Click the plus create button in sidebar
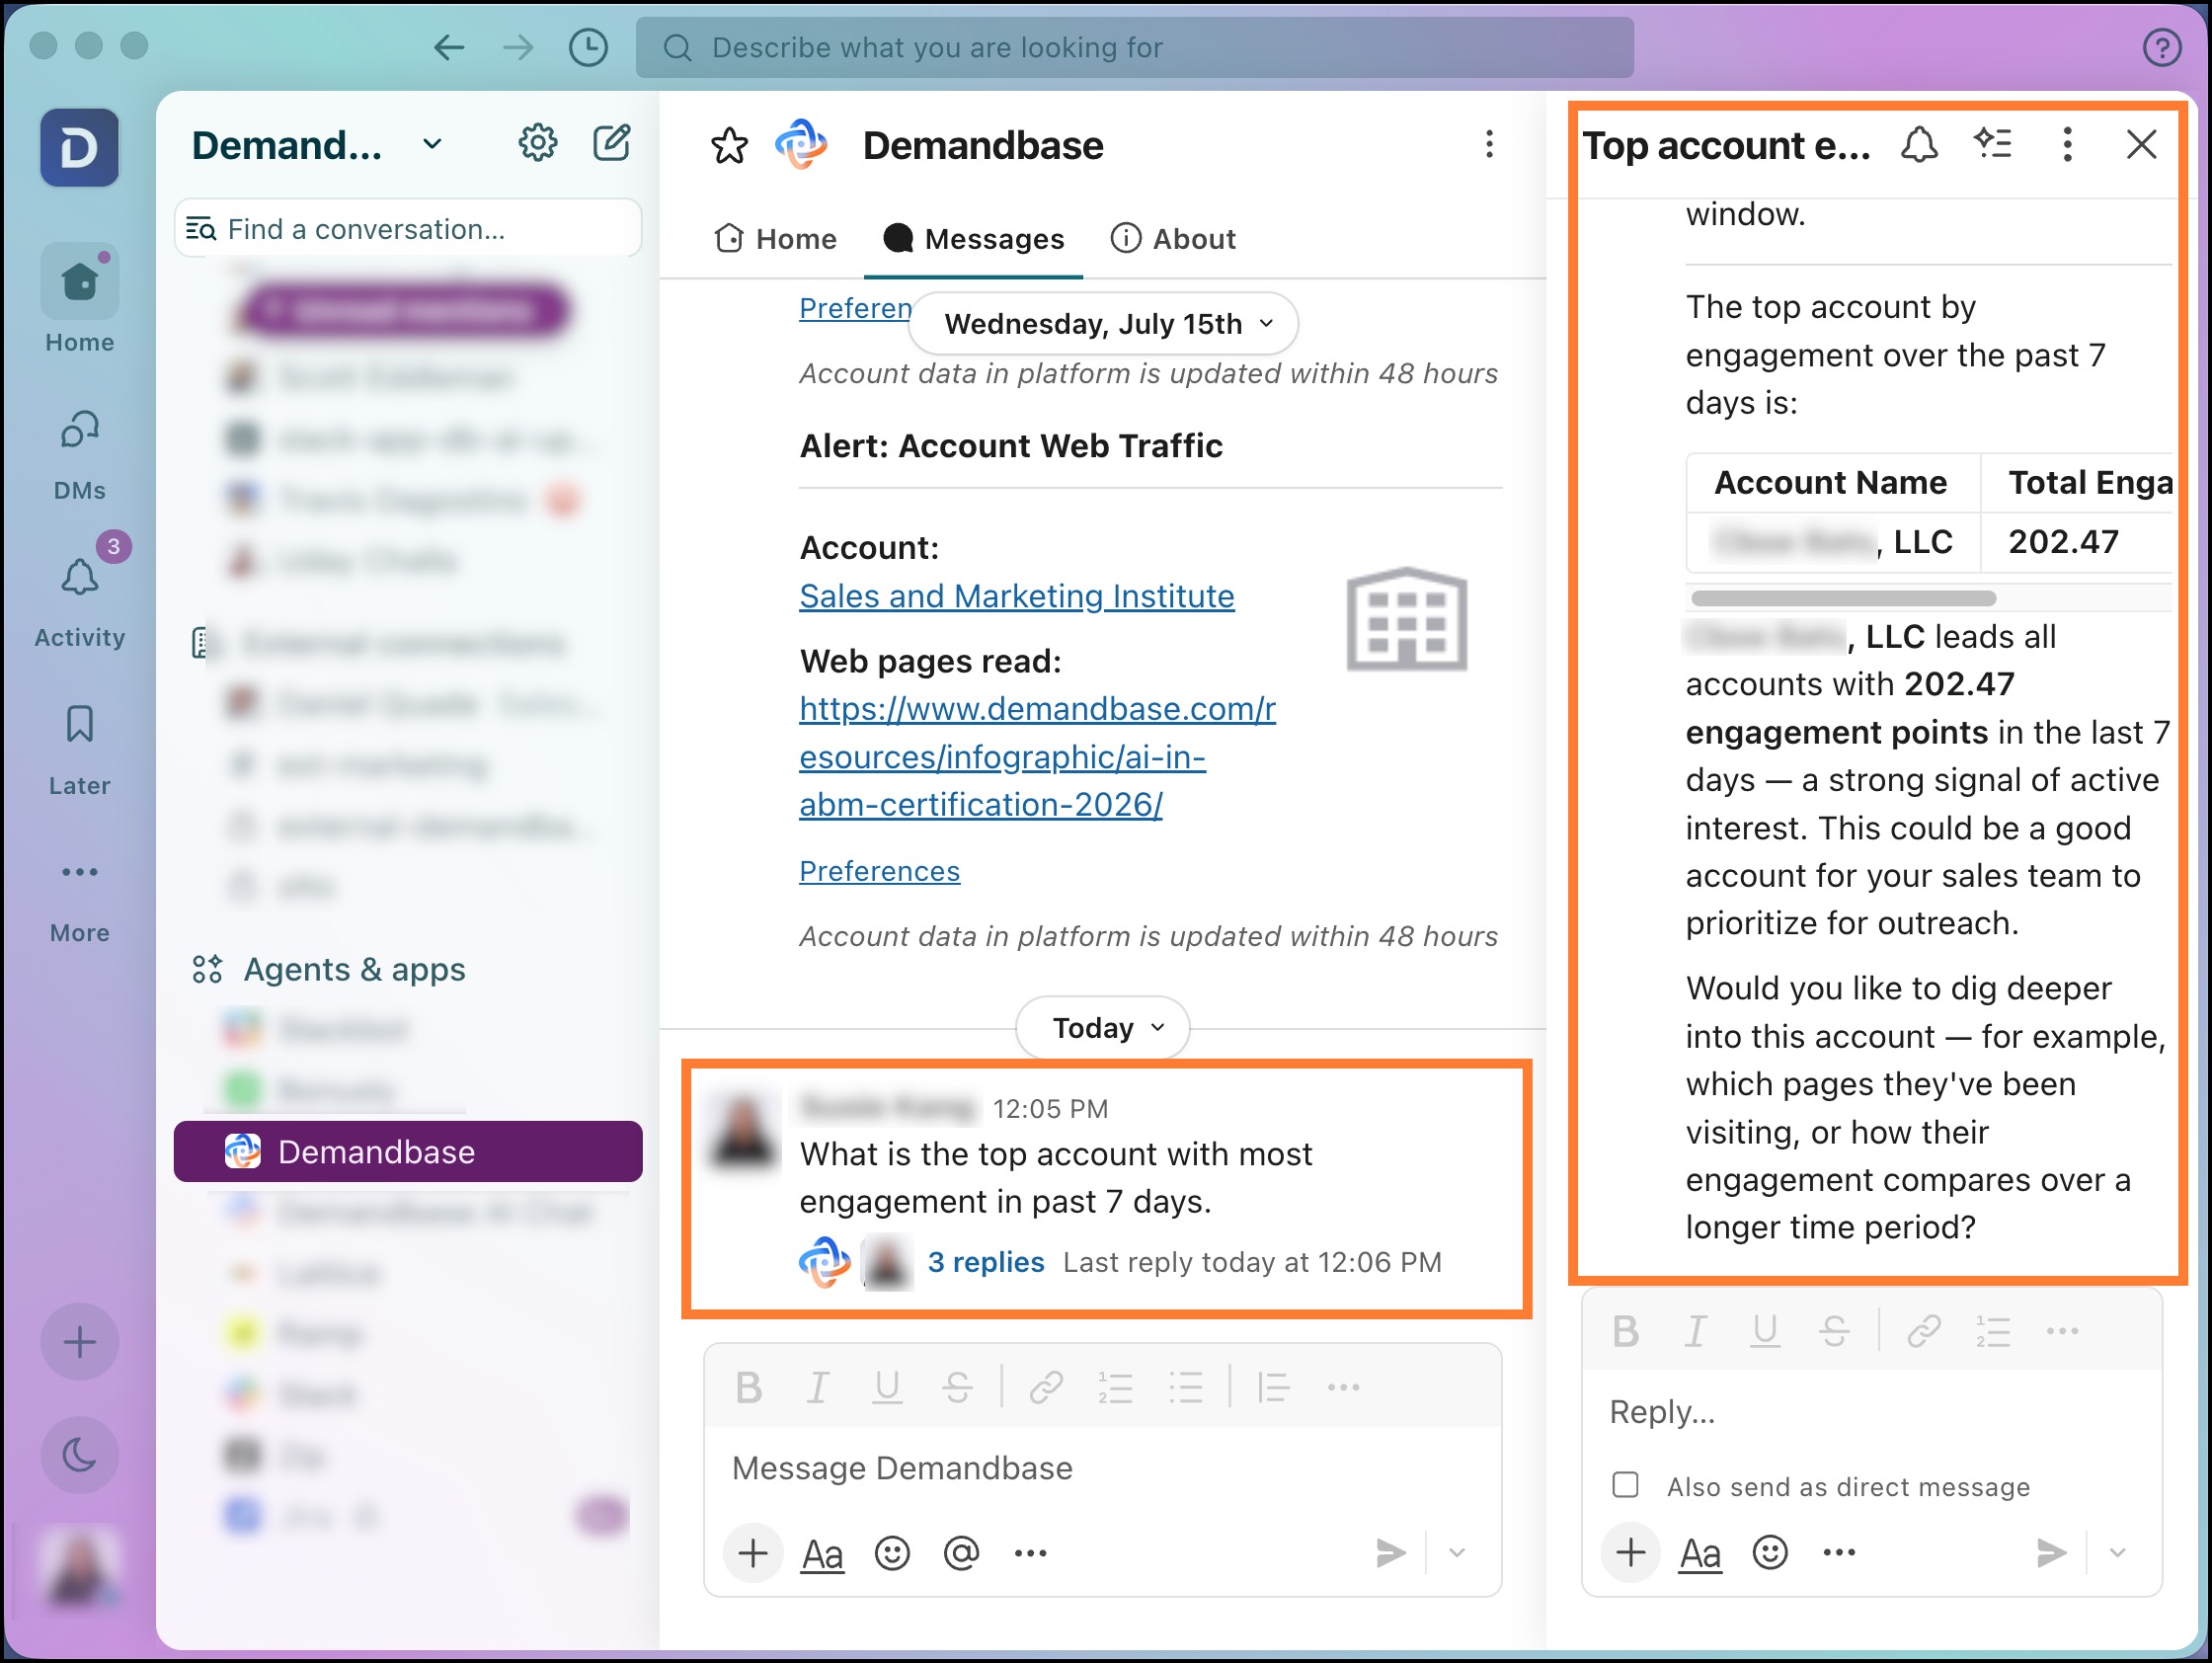This screenshot has height=1663, width=2212. pos(79,1342)
